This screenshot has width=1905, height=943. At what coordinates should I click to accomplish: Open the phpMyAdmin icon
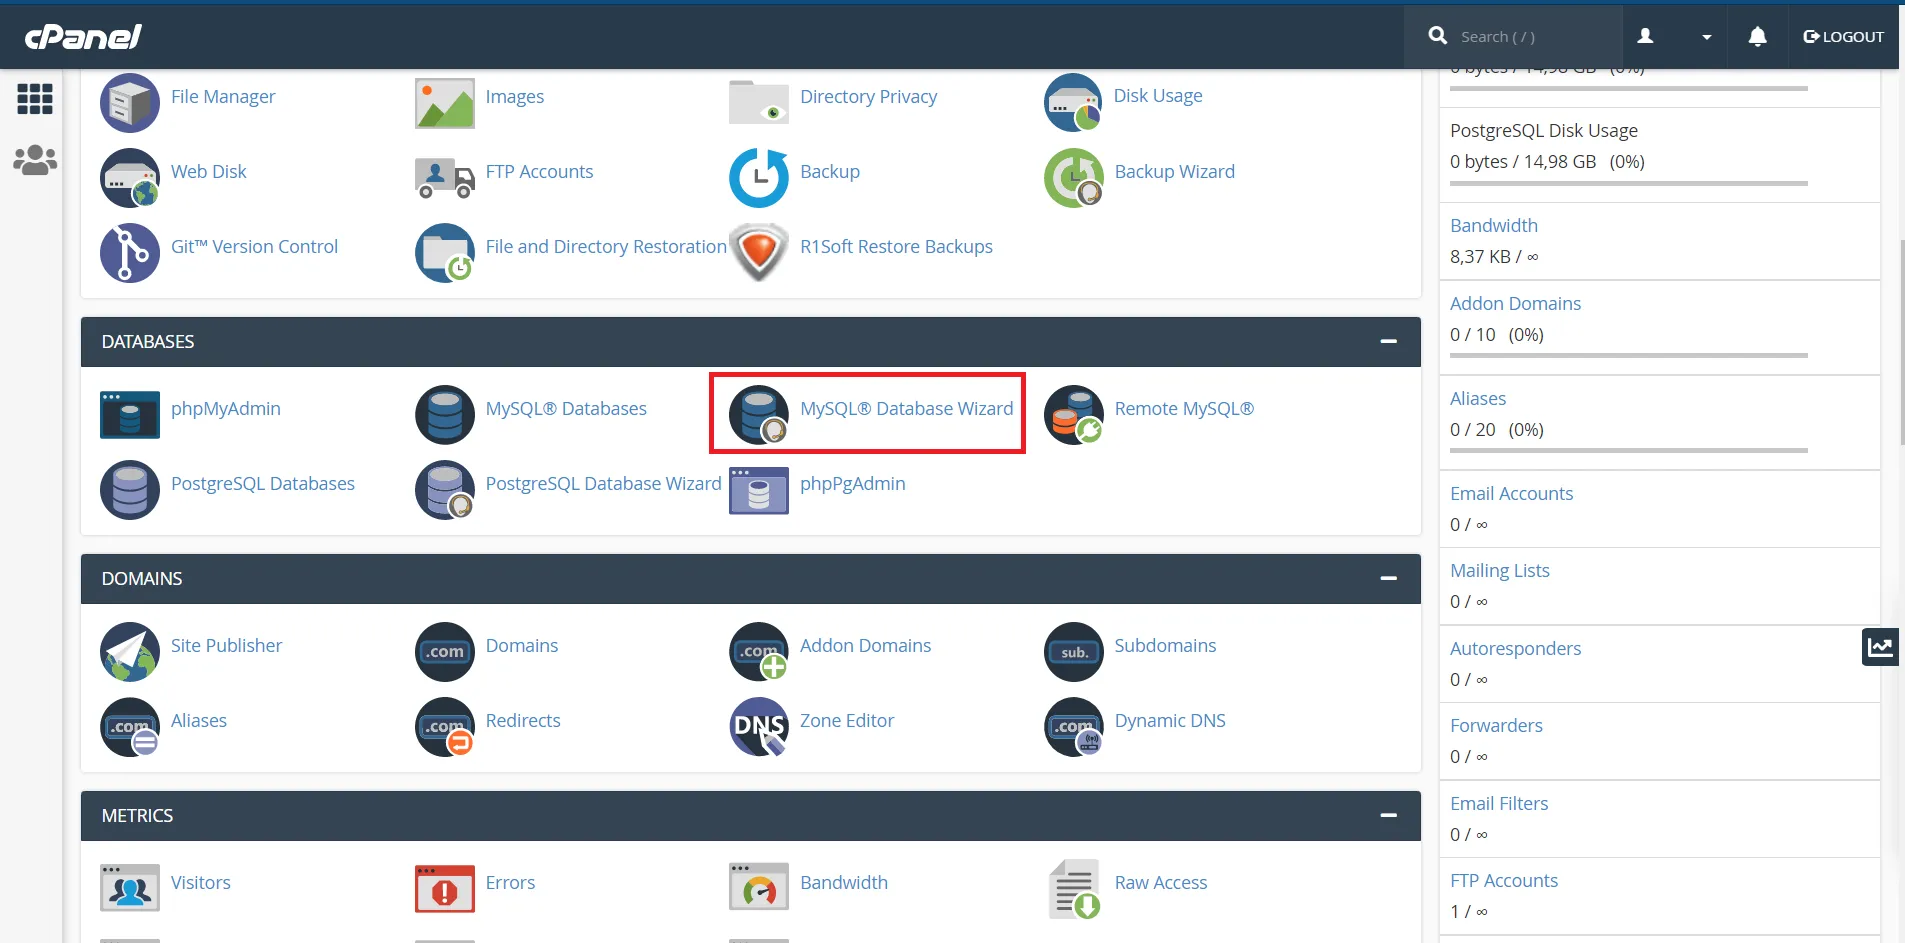tap(130, 414)
